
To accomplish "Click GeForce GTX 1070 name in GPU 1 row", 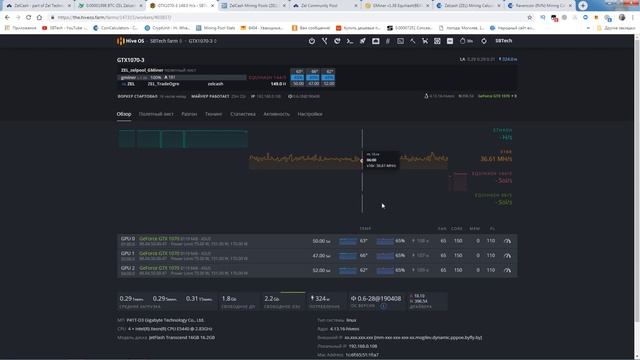I will tap(159, 253).
